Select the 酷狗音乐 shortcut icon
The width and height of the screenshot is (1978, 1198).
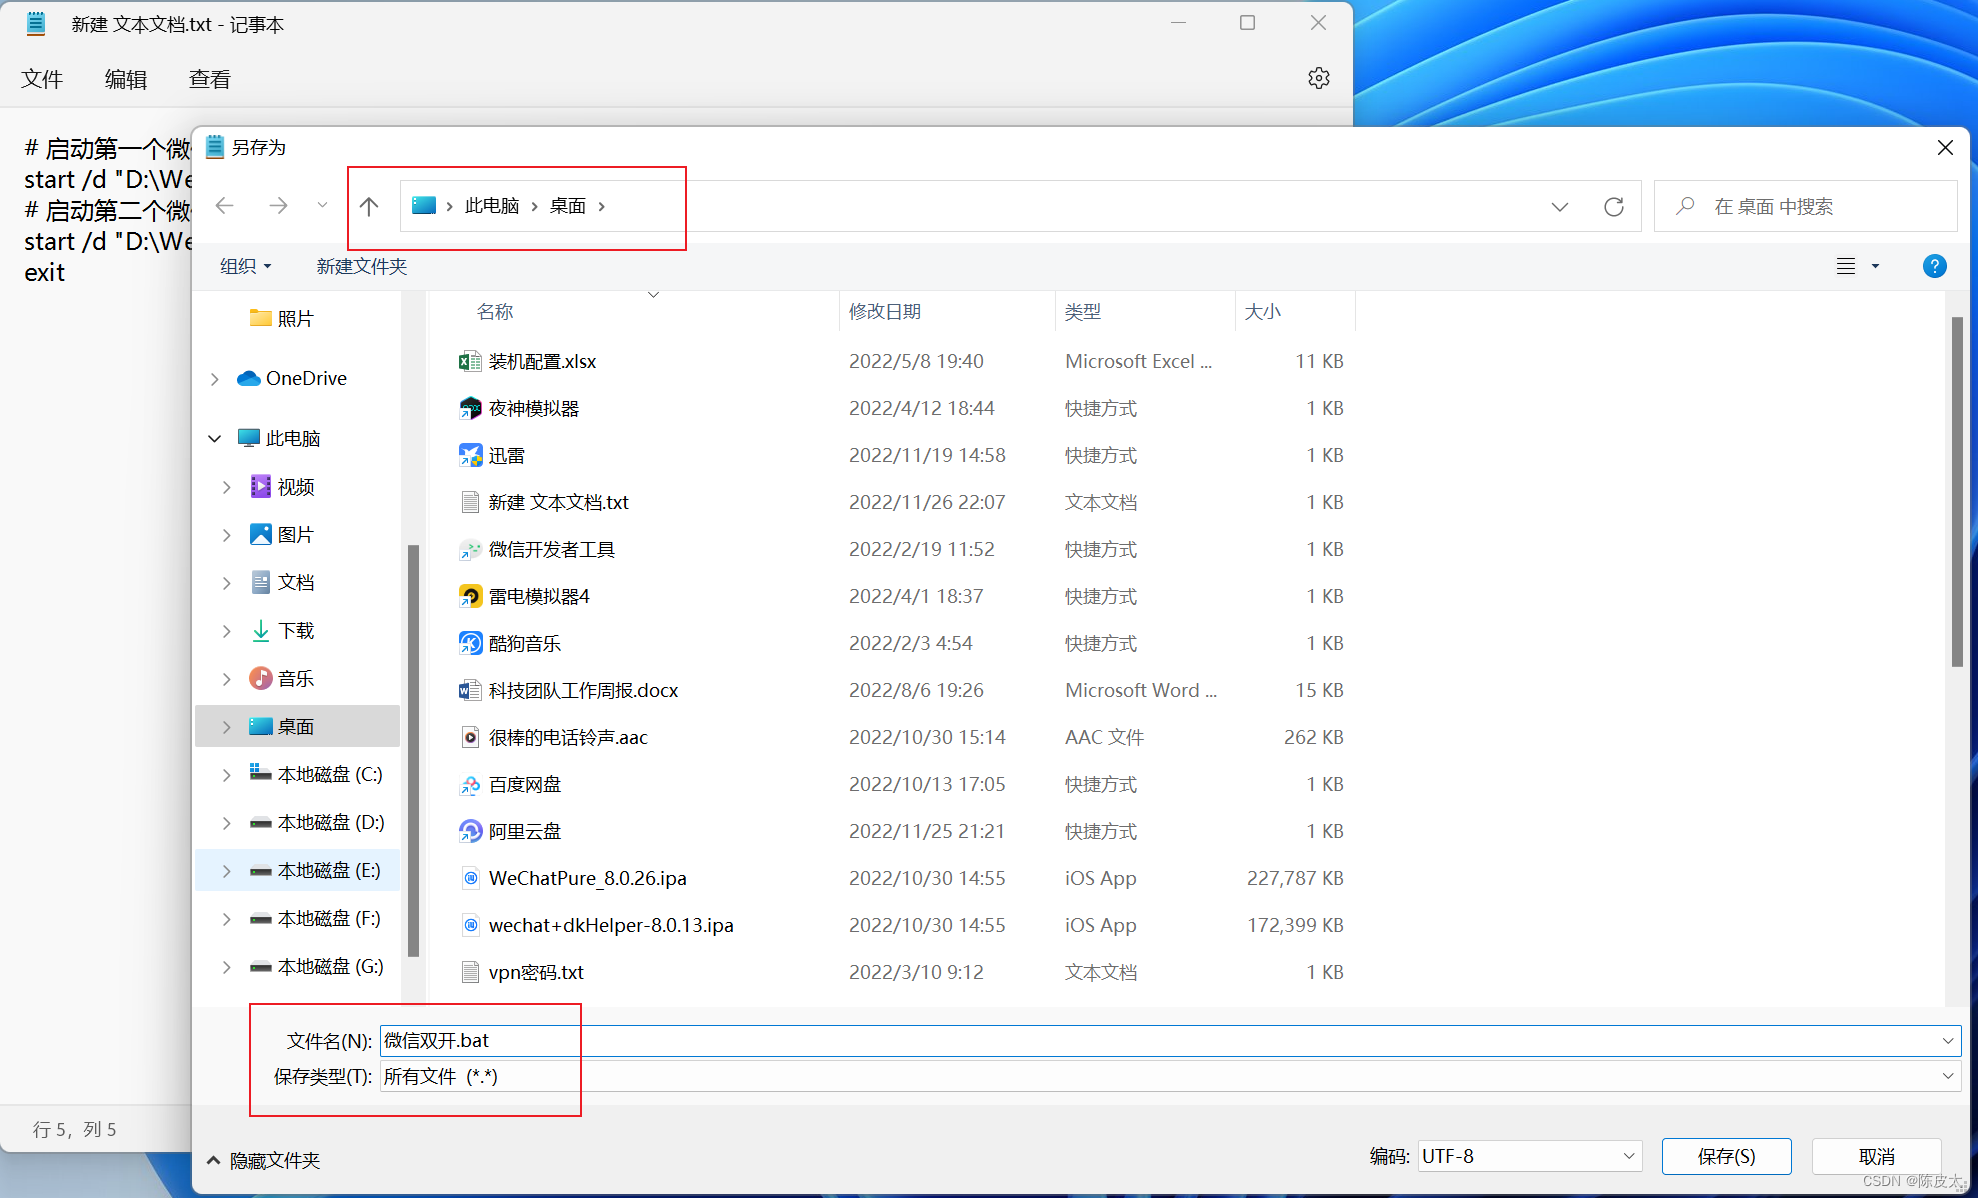pyautogui.click(x=470, y=644)
